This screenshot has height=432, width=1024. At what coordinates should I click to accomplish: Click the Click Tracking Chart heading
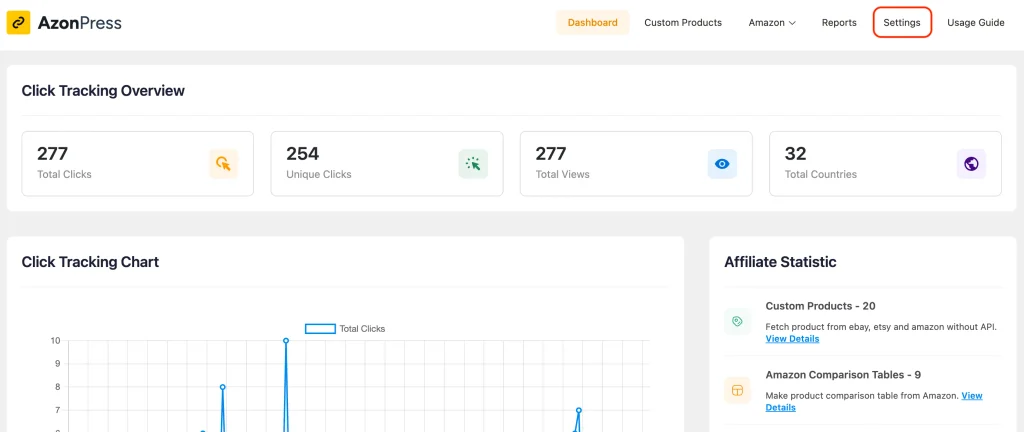90,262
